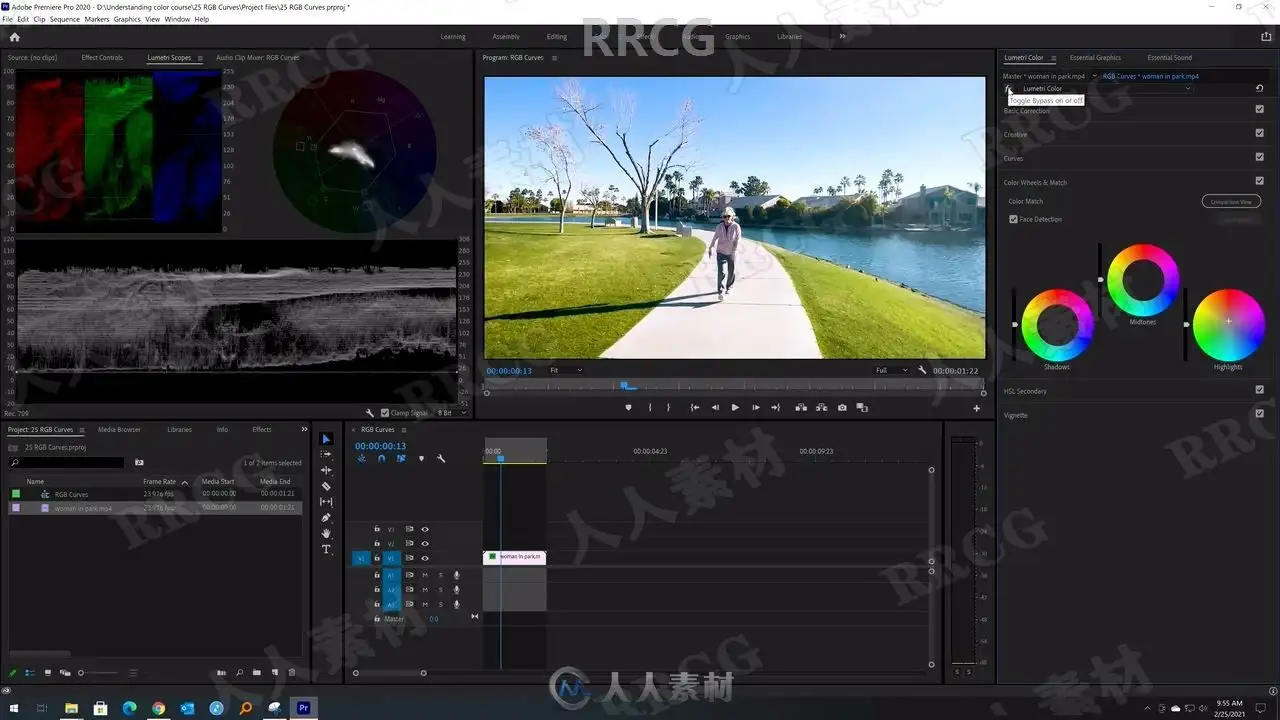Screen dimensions: 1280x720
Task: Click the Home icon
Action: point(14,37)
